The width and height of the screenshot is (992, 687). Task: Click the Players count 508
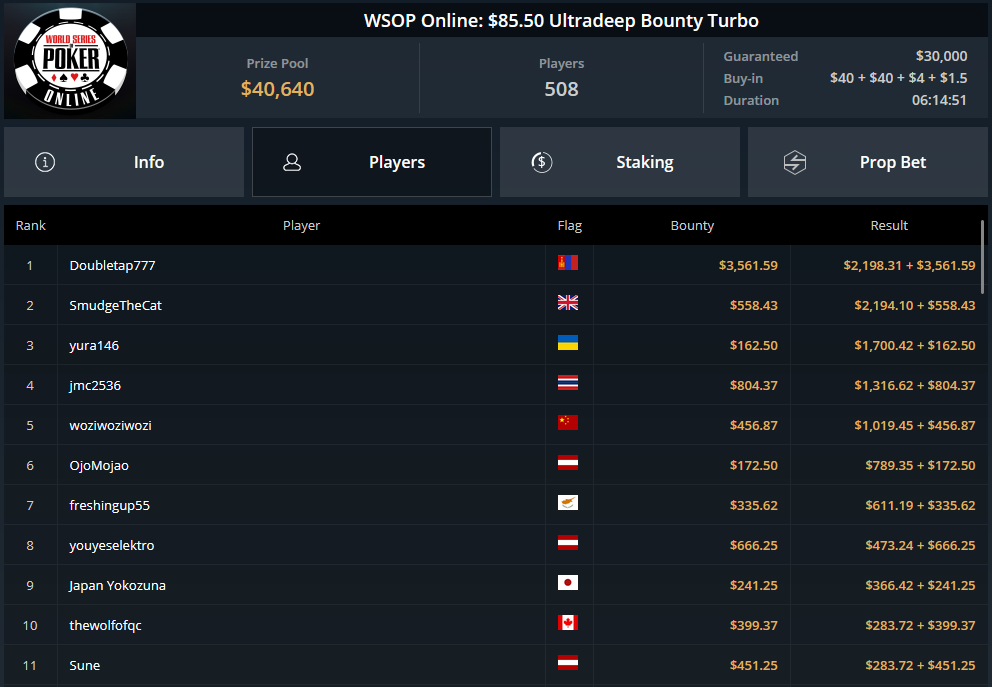pyautogui.click(x=561, y=89)
